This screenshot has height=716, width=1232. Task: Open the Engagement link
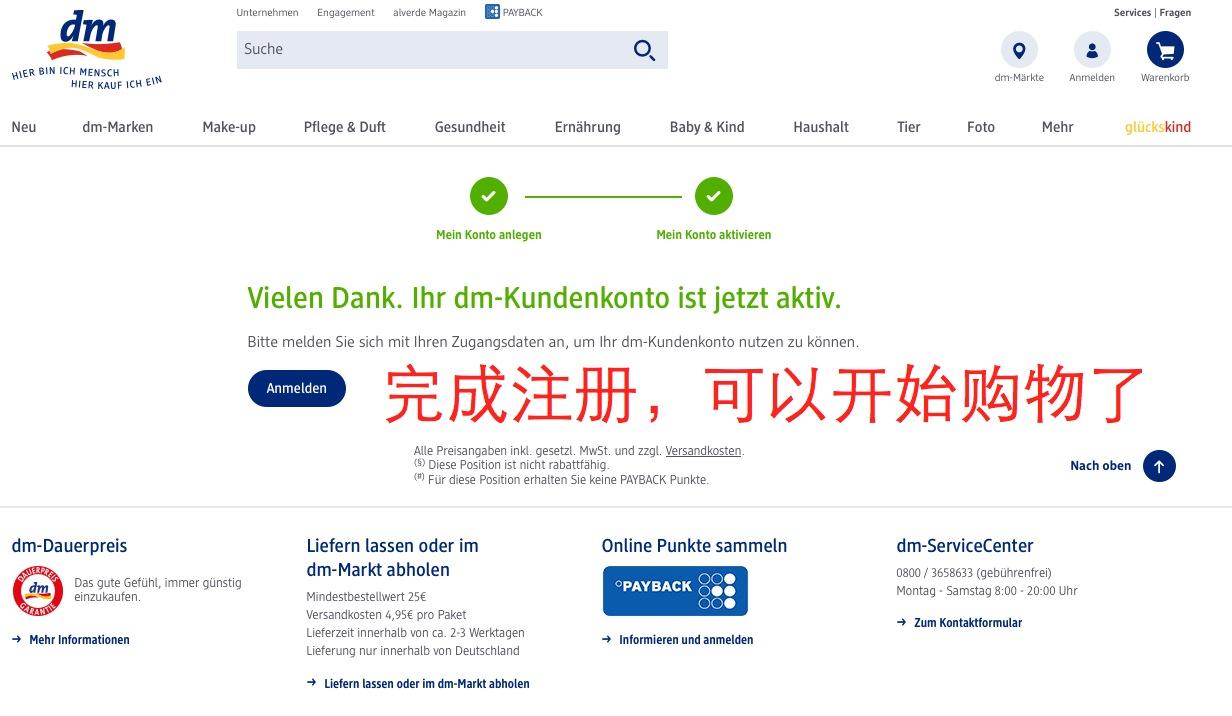[346, 13]
